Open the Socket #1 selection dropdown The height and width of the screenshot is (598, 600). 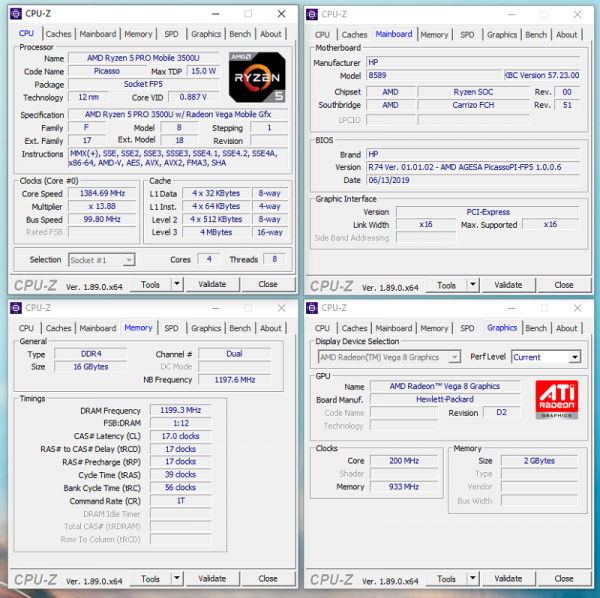tap(128, 260)
